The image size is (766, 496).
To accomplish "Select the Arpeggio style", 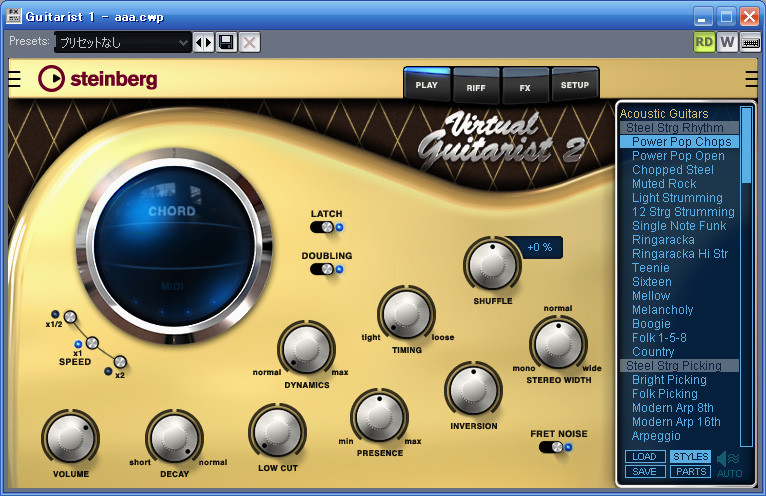I will coord(656,436).
